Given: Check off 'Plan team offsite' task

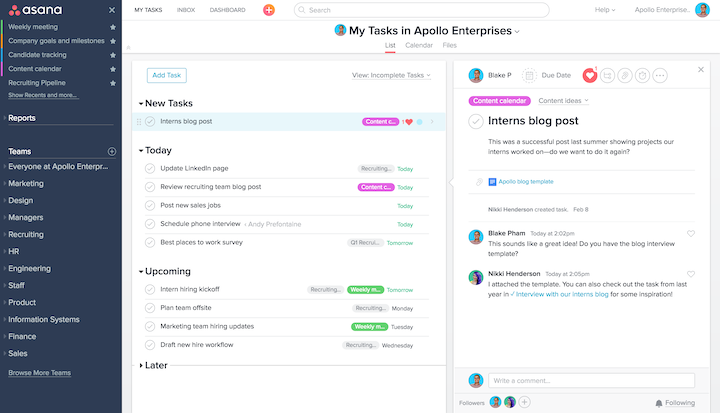Looking at the screenshot, I should (x=150, y=308).
